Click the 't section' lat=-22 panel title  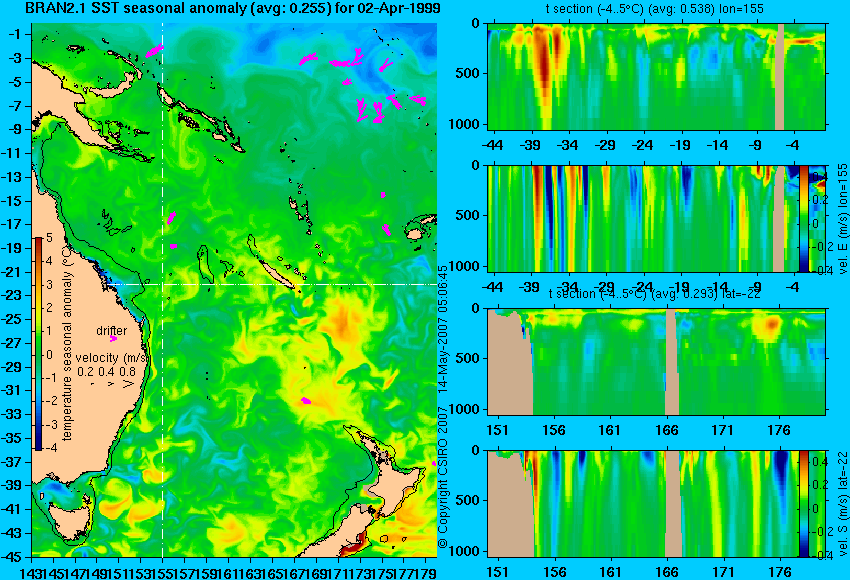pos(654,293)
